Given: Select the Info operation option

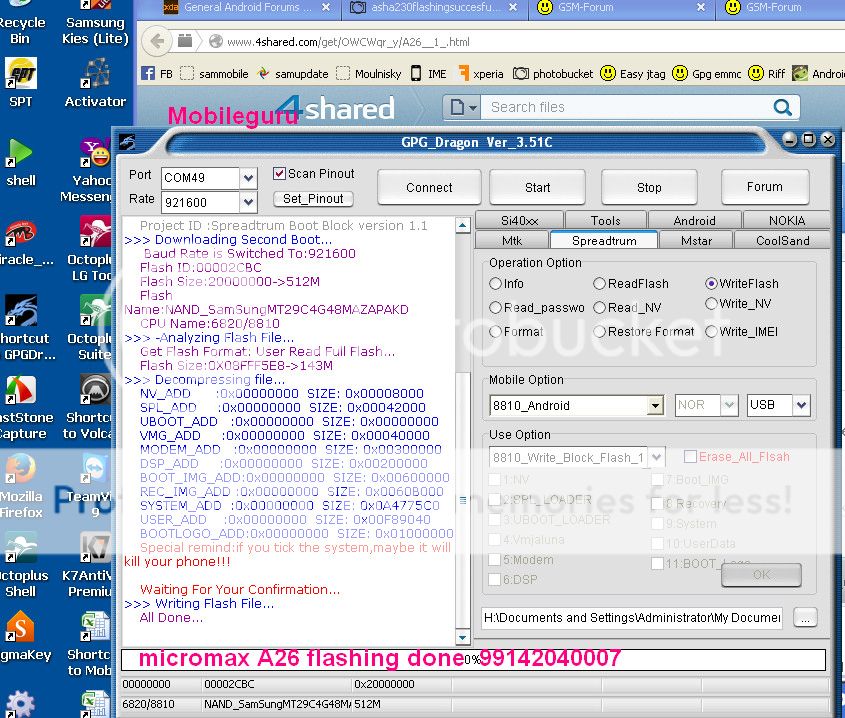Looking at the screenshot, I should 495,284.
